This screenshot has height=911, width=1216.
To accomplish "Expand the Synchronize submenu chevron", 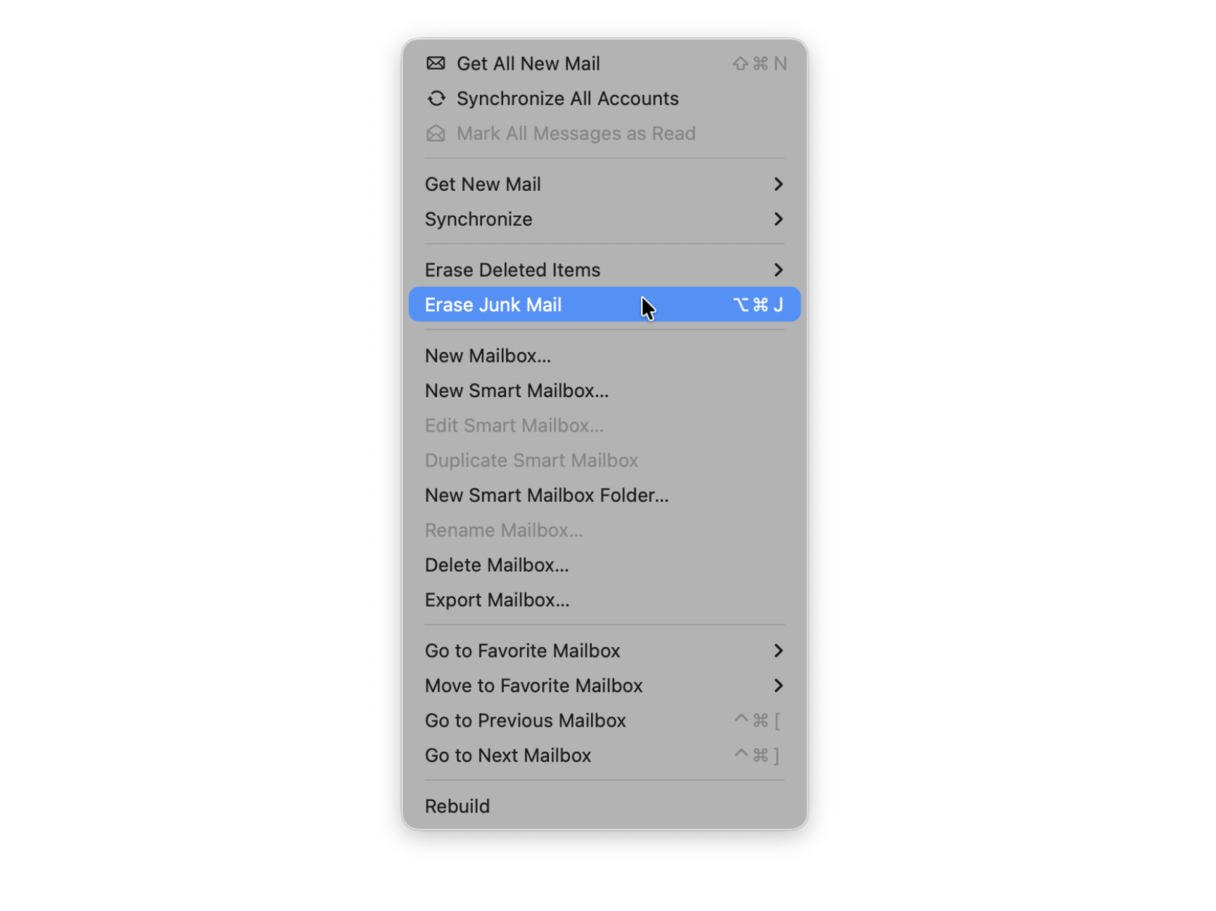I will tap(778, 219).
